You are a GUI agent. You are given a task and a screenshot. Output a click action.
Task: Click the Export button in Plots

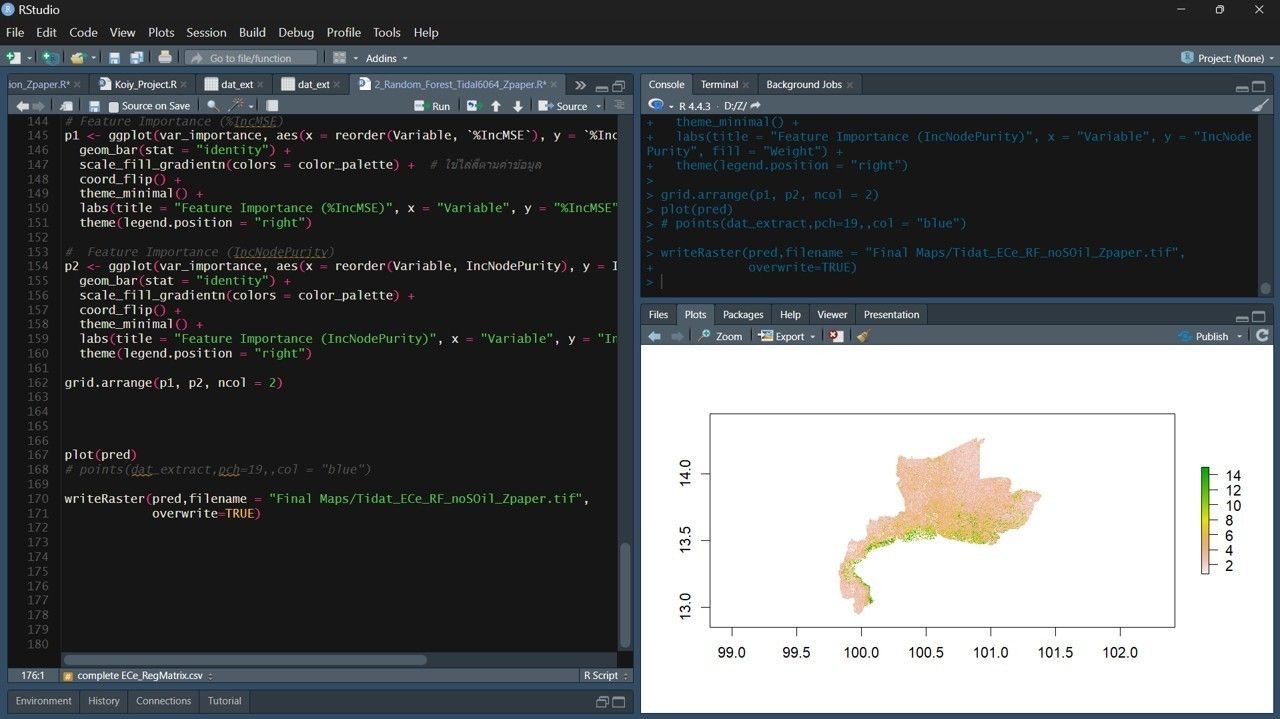(781, 336)
